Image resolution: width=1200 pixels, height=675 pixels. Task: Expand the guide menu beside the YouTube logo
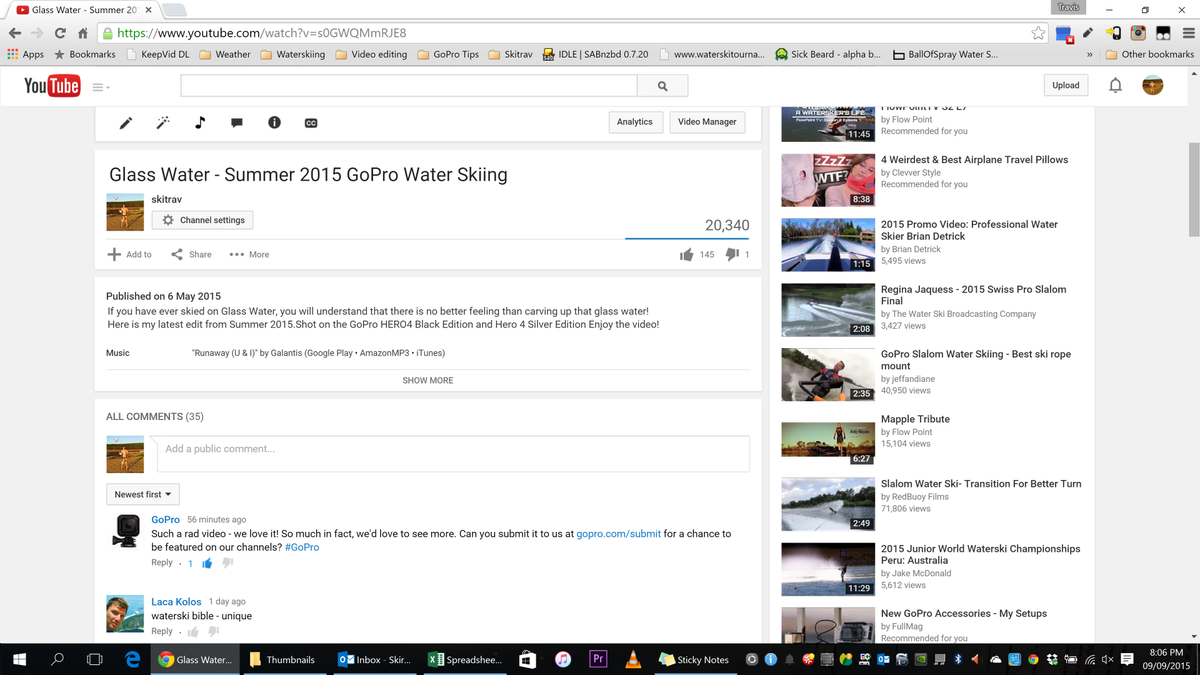coord(99,86)
